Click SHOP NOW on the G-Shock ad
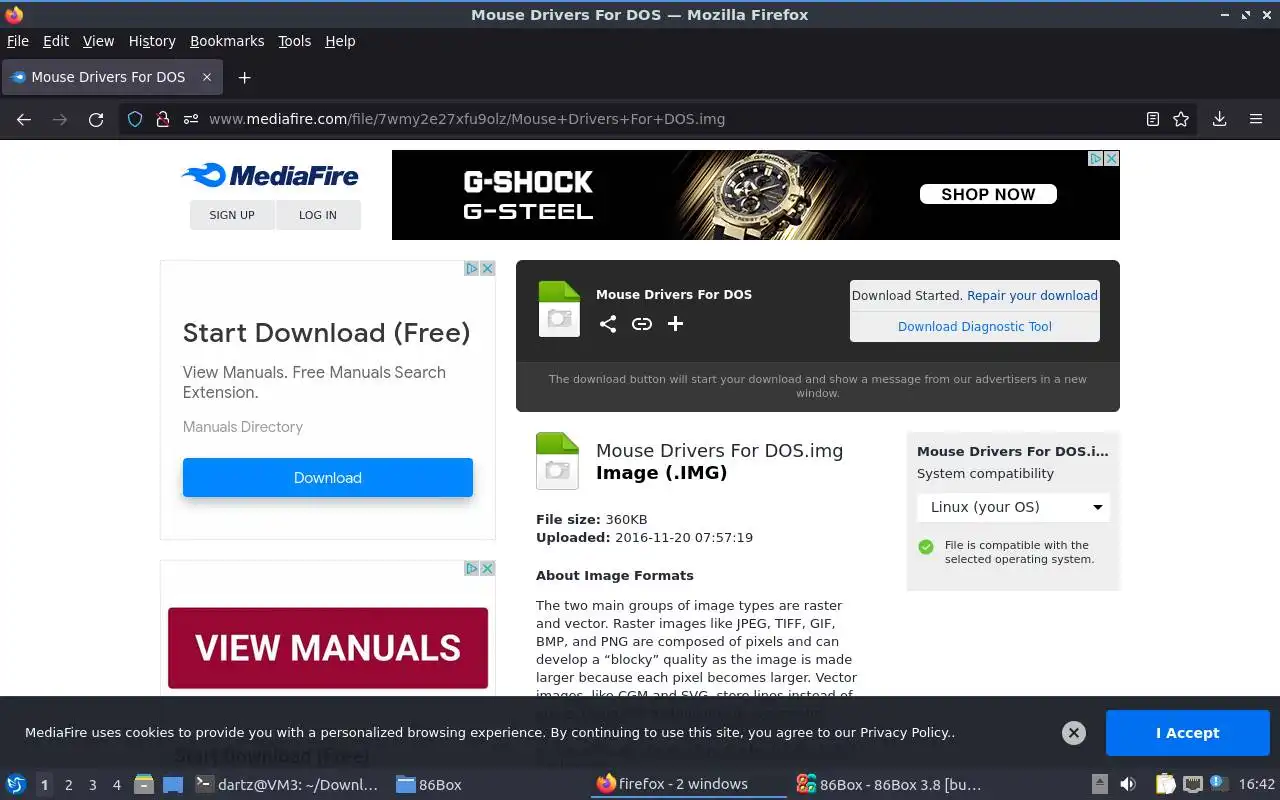 988,194
